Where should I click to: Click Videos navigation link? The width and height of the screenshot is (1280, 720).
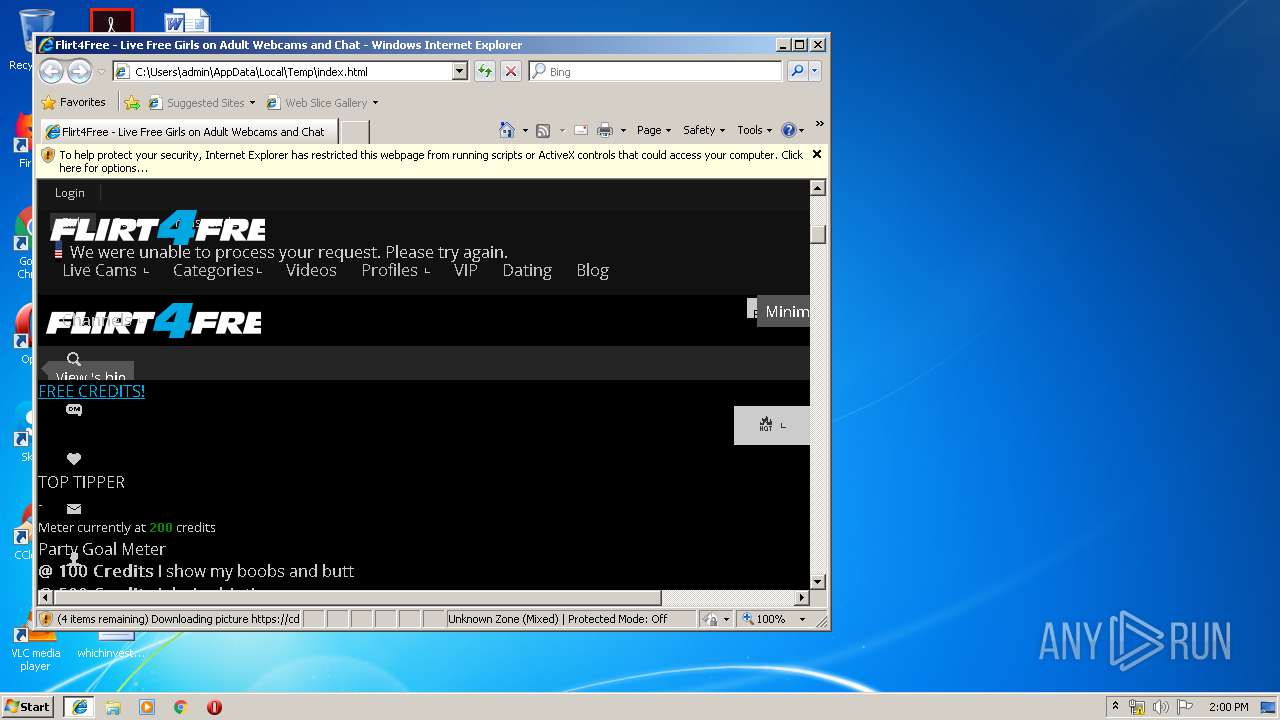click(x=311, y=270)
